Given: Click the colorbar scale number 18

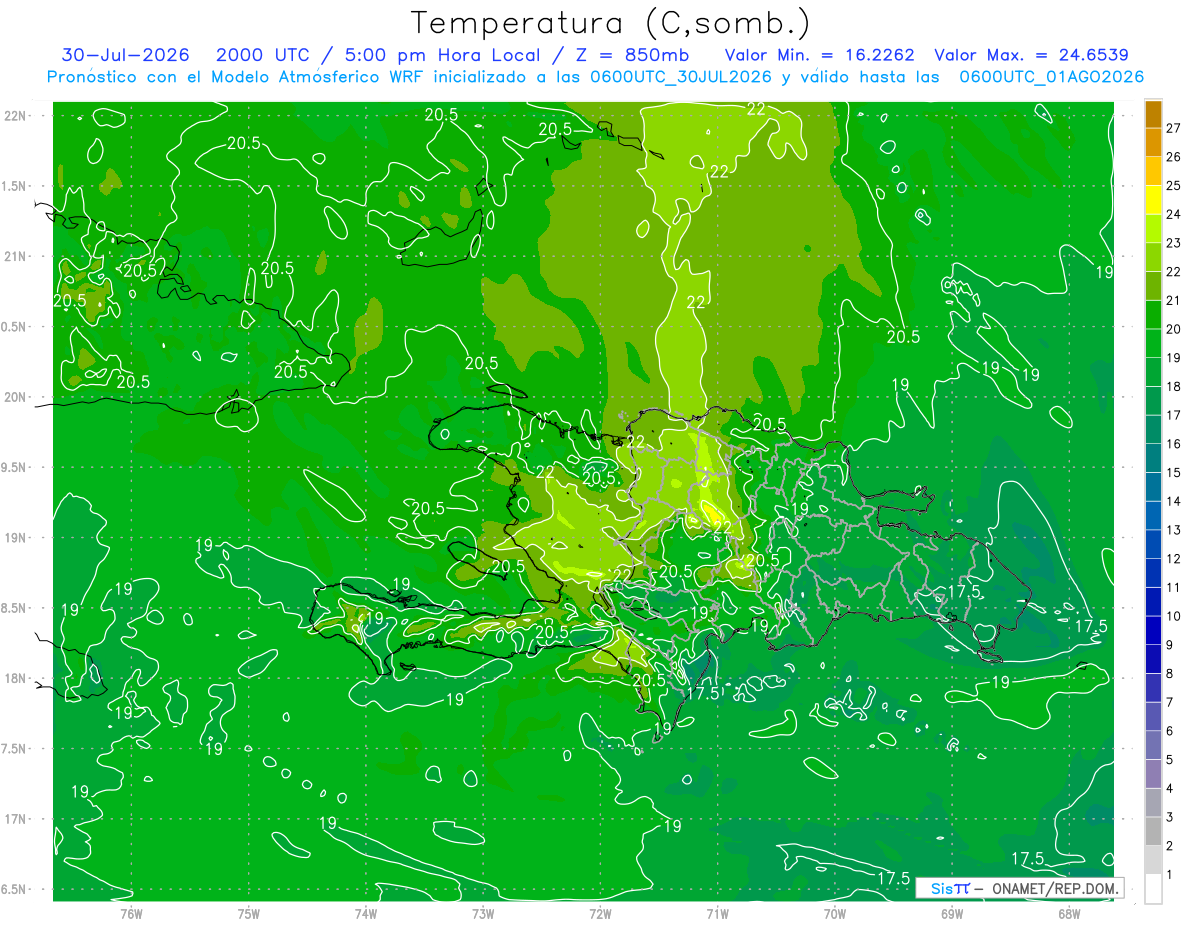Looking at the screenshot, I should (1173, 386).
